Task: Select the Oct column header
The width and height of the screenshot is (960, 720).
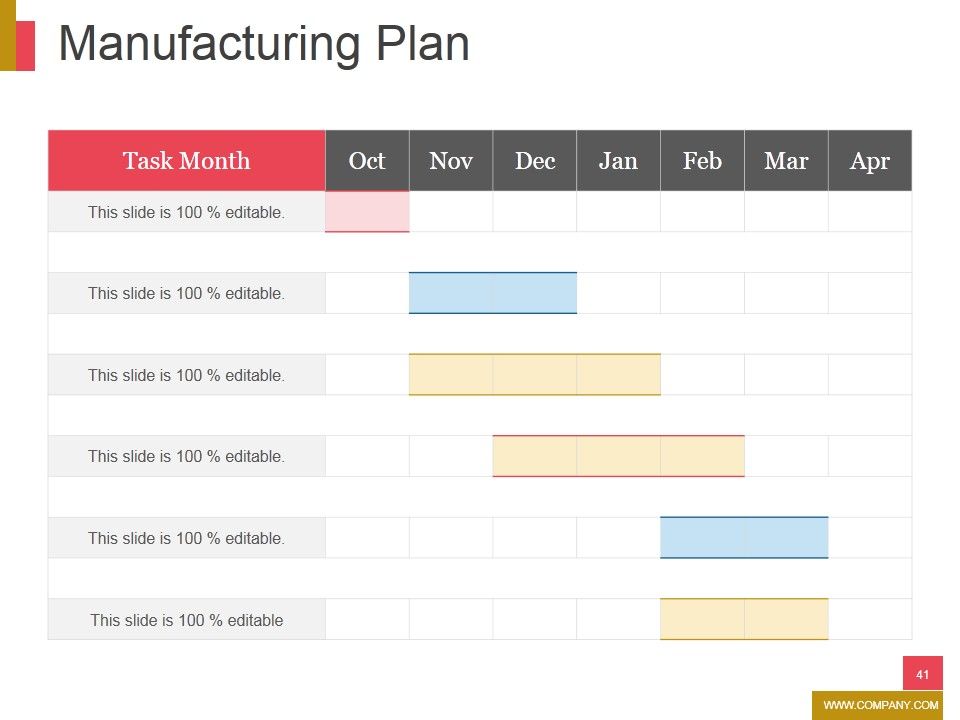Action: point(367,160)
